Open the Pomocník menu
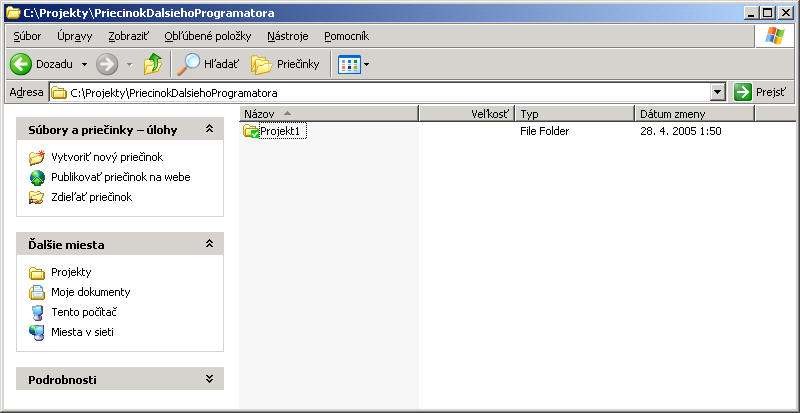Viewport: 800px width, 413px height. click(x=346, y=36)
